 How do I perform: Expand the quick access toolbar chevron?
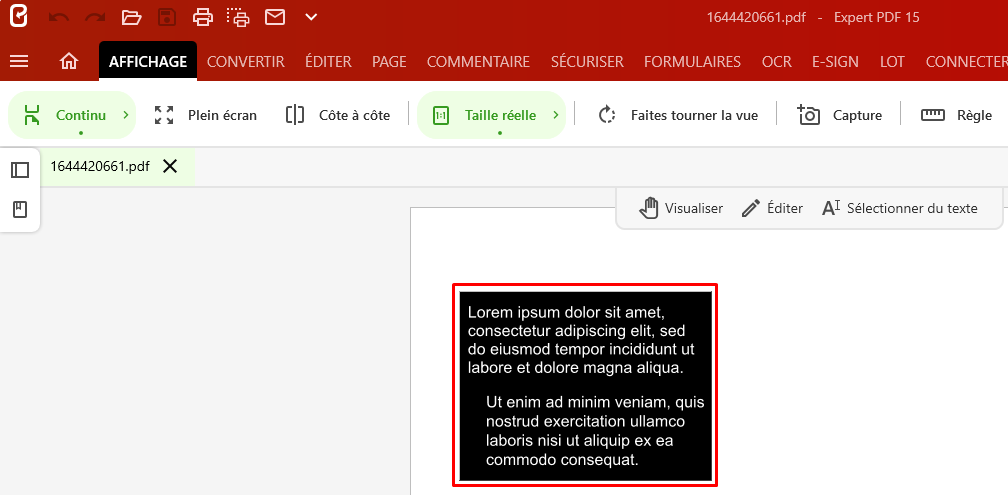coord(311,17)
